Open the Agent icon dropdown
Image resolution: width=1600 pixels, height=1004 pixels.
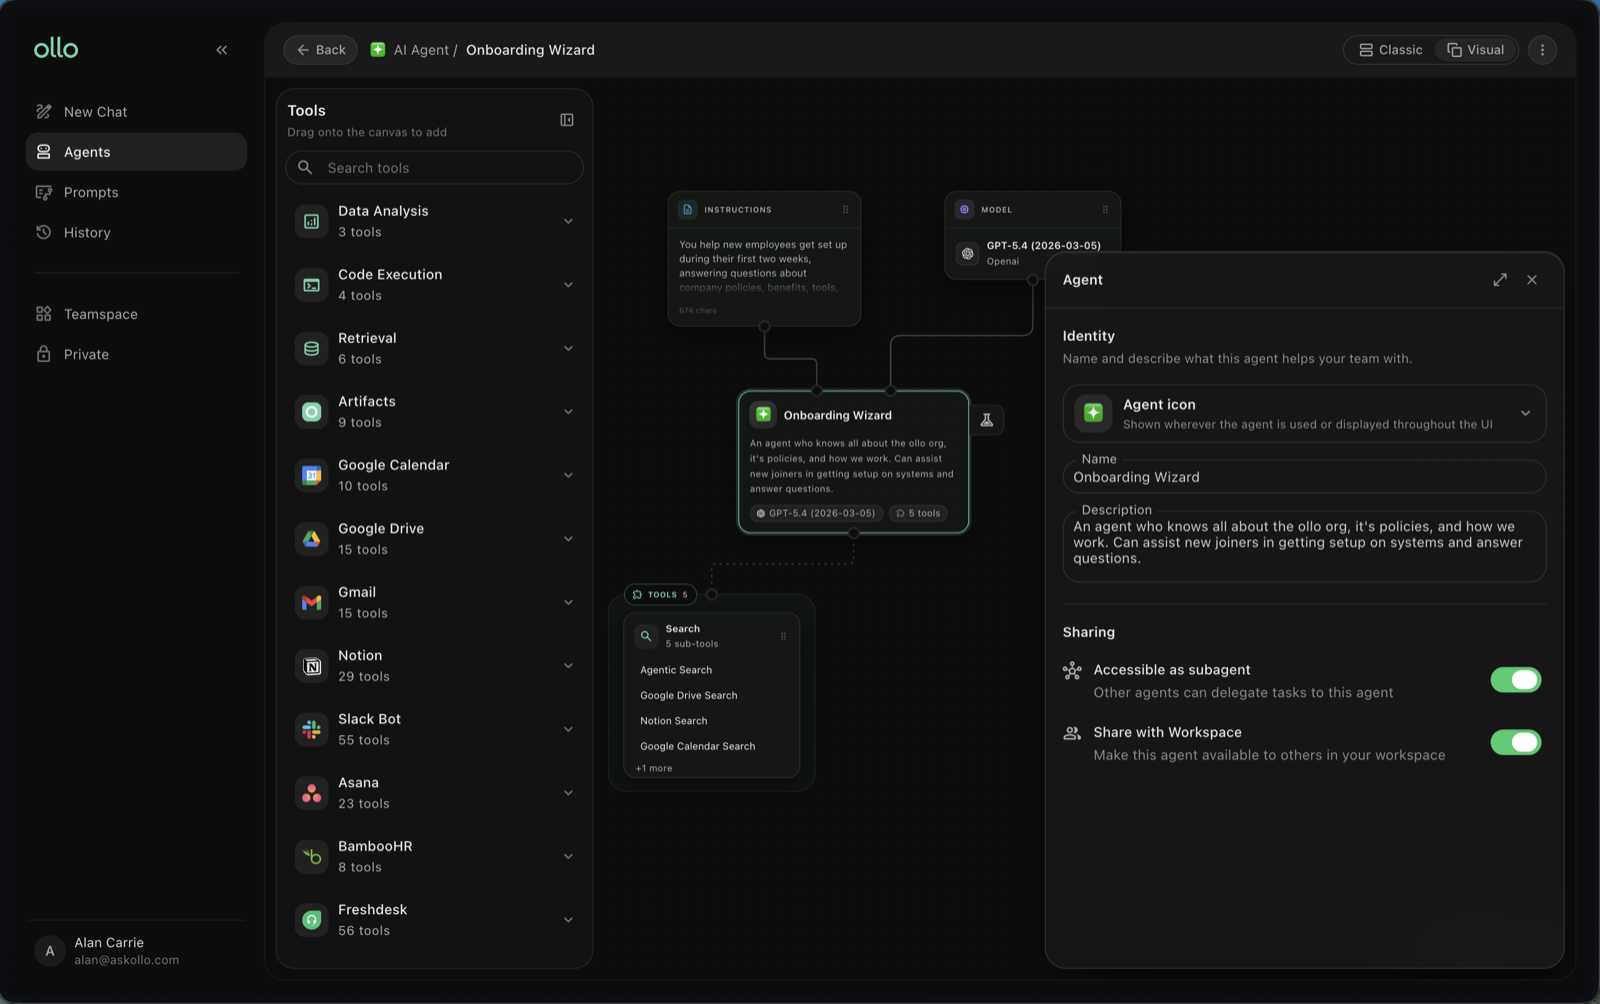tap(1304, 413)
